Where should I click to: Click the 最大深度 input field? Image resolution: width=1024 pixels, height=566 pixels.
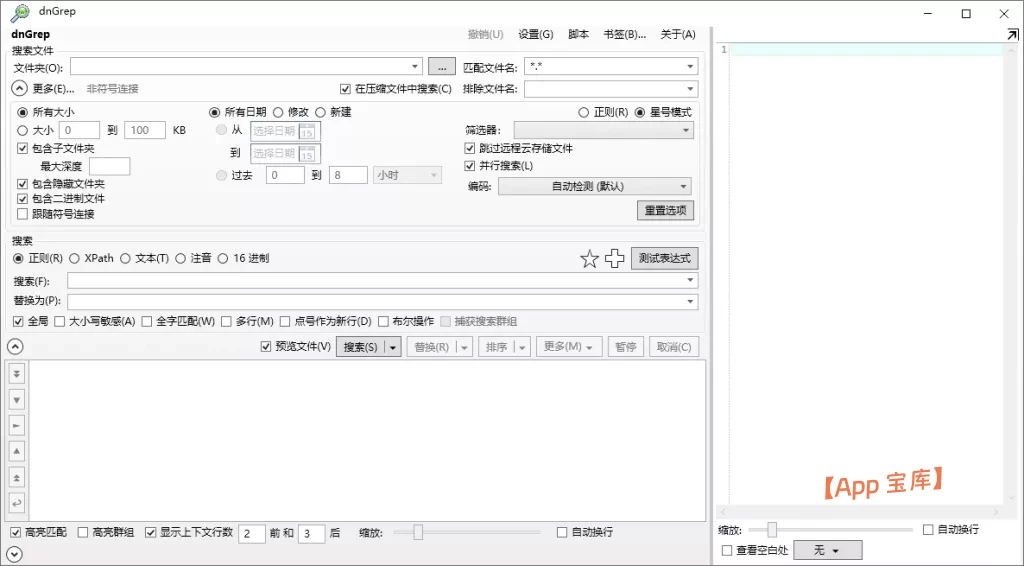tap(110, 166)
